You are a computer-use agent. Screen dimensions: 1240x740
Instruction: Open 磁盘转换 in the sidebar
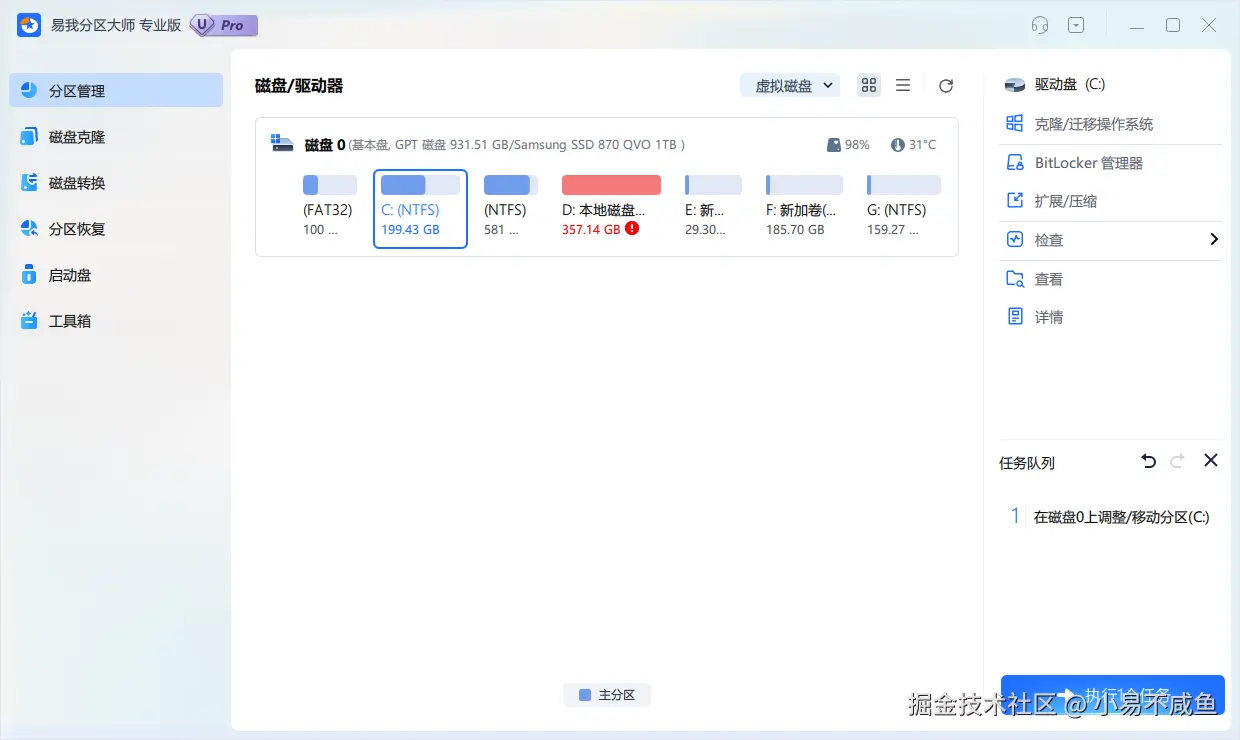click(x=116, y=183)
